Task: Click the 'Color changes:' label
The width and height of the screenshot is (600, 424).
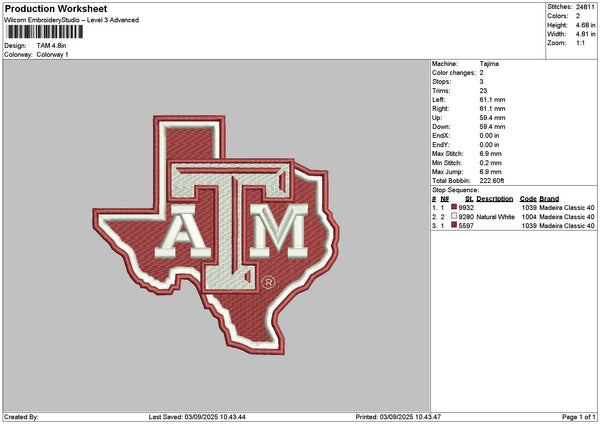Action: [x=454, y=73]
